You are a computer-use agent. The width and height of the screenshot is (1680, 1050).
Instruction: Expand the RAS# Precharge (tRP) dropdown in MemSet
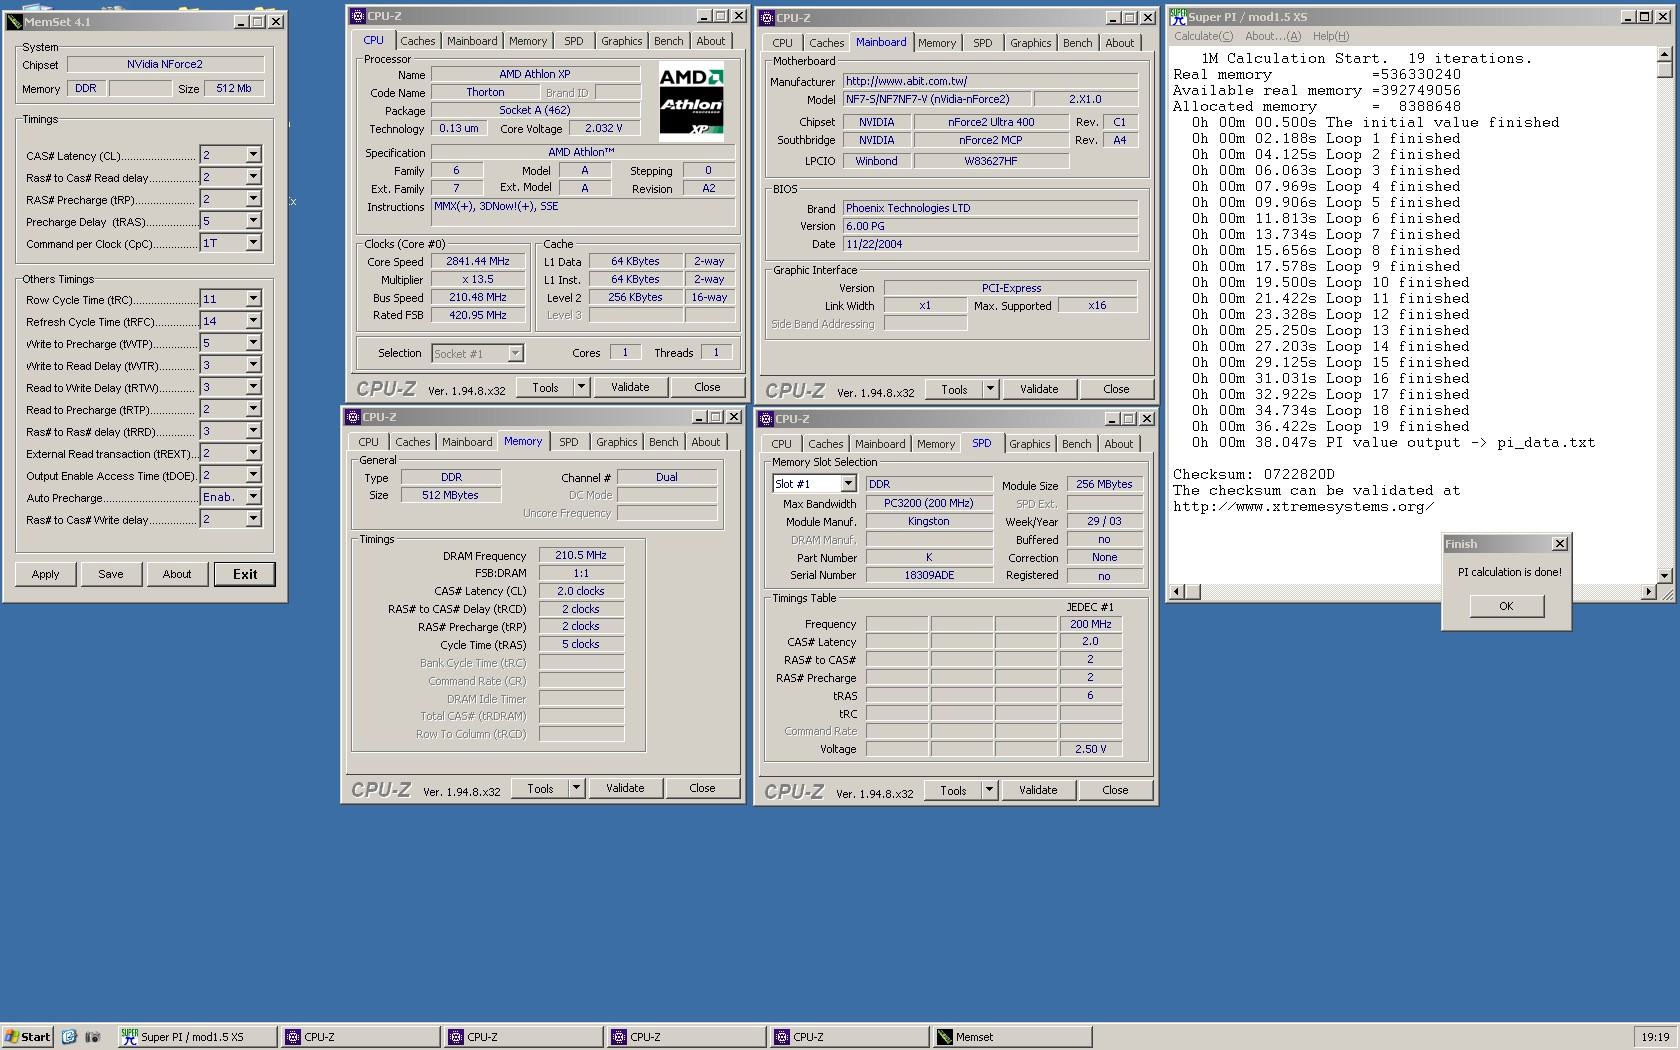click(x=253, y=199)
